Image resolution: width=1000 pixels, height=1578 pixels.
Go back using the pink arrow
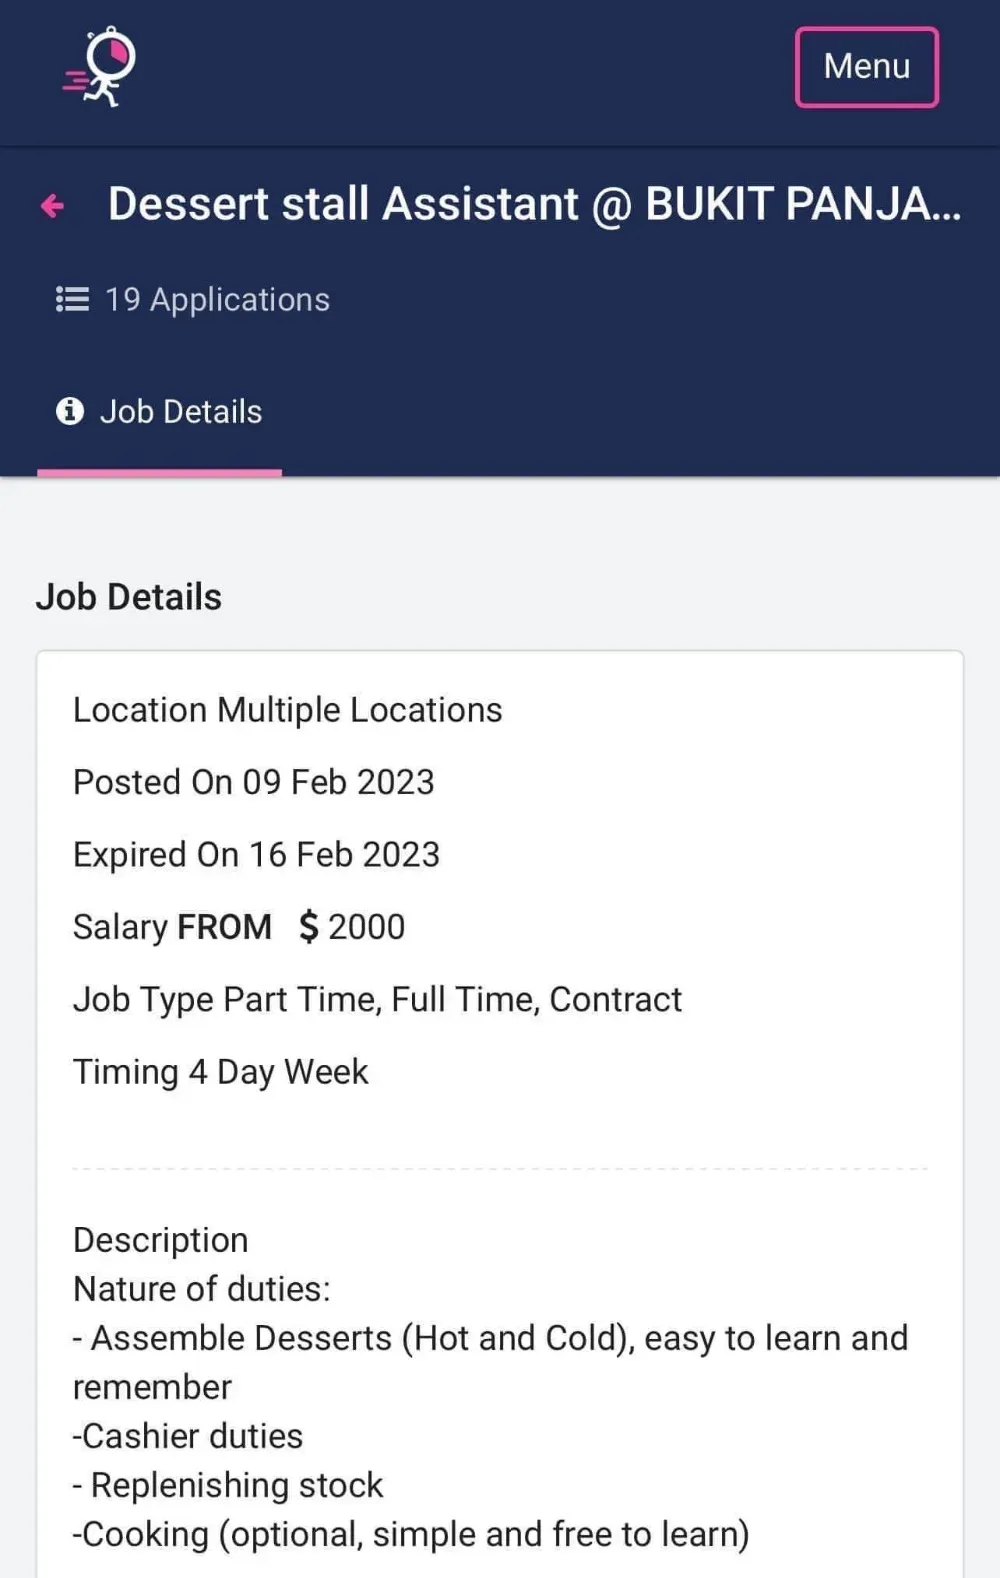point(52,206)
